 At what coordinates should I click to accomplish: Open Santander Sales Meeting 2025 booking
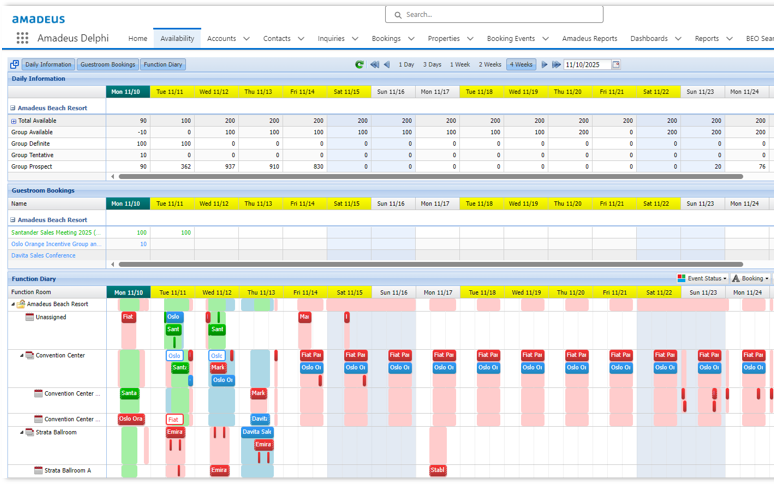click(56, 232)
